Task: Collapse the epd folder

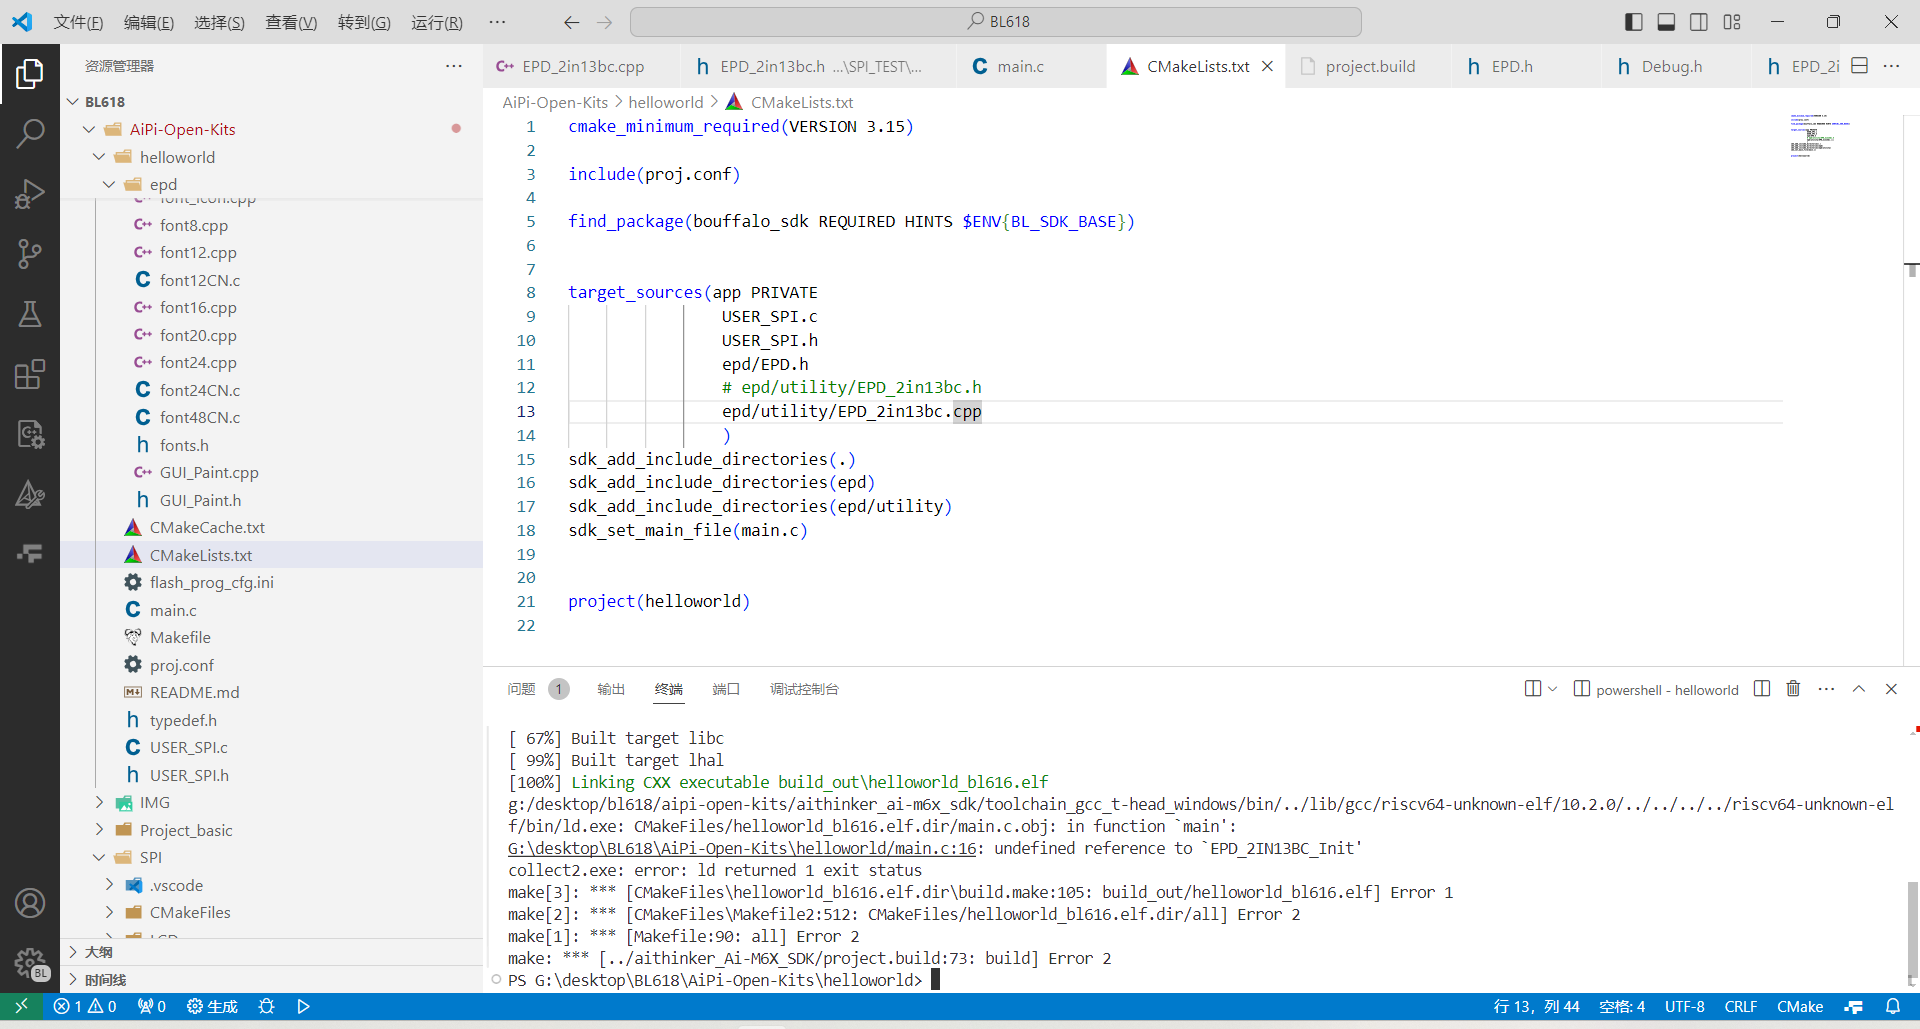Action: tap(109, 184)
